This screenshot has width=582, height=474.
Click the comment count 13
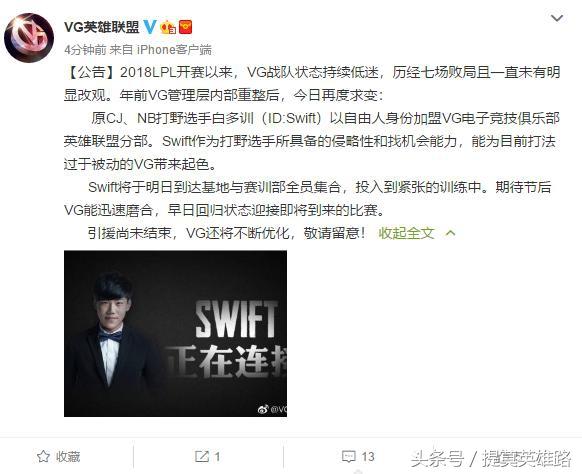(367, 457)
